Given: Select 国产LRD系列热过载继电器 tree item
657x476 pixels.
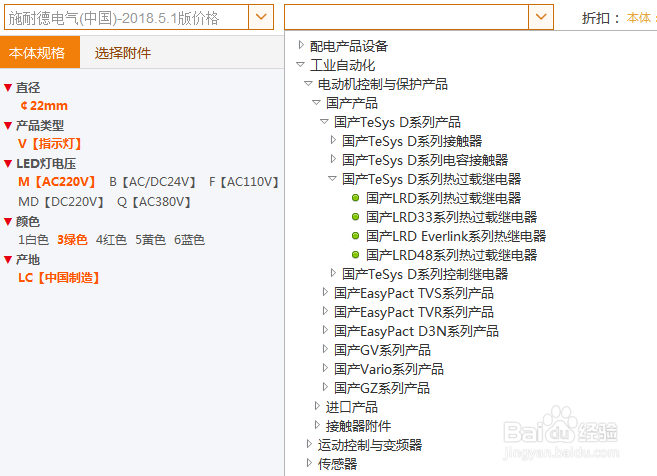Looking at the screenshot, I should tap(443, 198).
